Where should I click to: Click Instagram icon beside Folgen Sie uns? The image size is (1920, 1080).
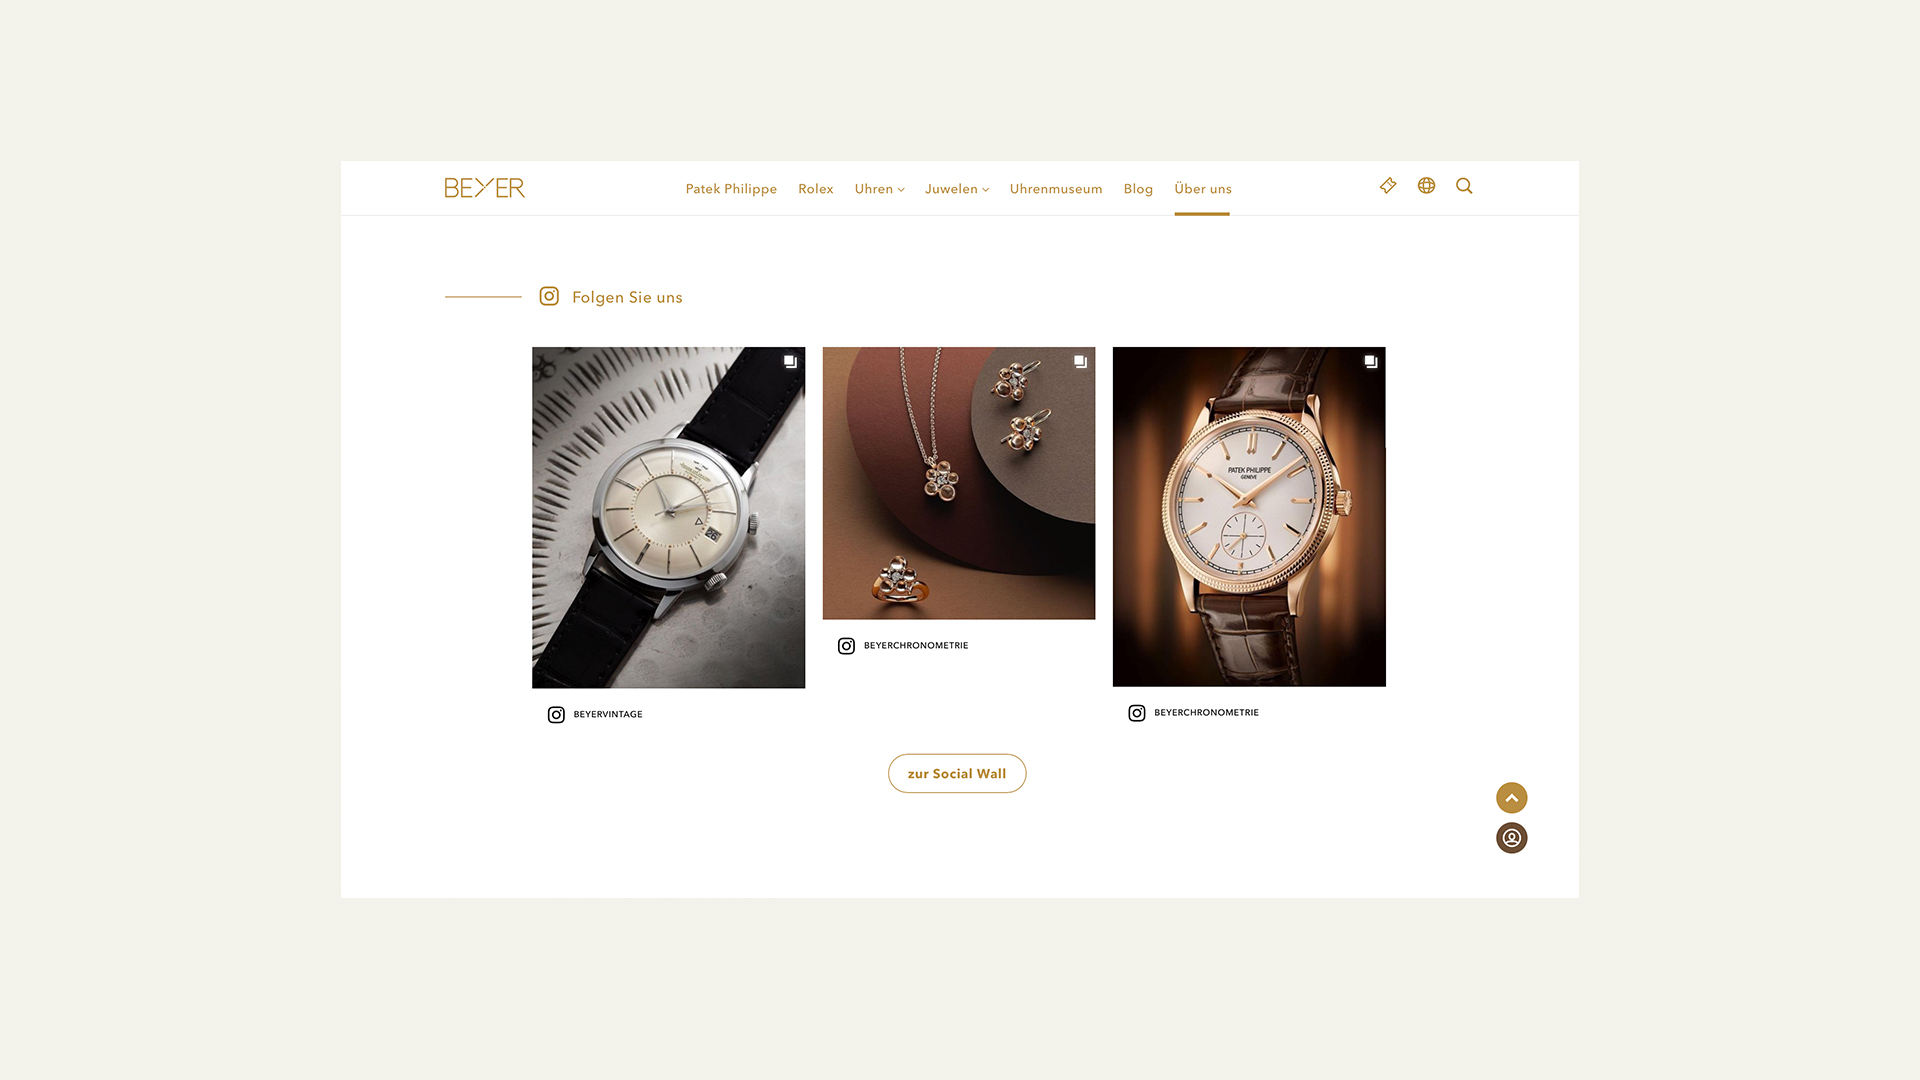549,296
